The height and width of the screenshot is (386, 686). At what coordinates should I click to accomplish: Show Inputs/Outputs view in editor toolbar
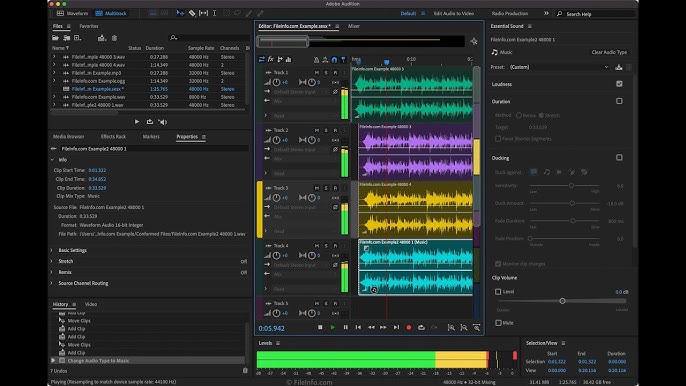[262, 60]
